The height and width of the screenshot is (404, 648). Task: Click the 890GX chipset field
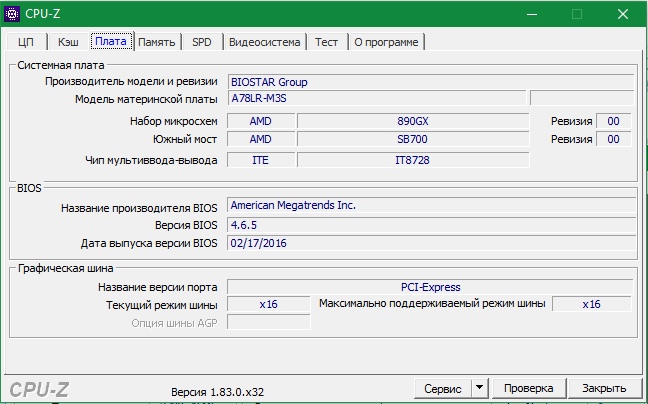pos(412,121)
